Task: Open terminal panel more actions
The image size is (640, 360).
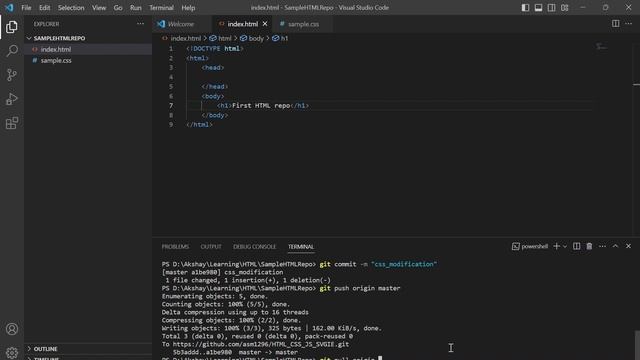Action: 602,246
